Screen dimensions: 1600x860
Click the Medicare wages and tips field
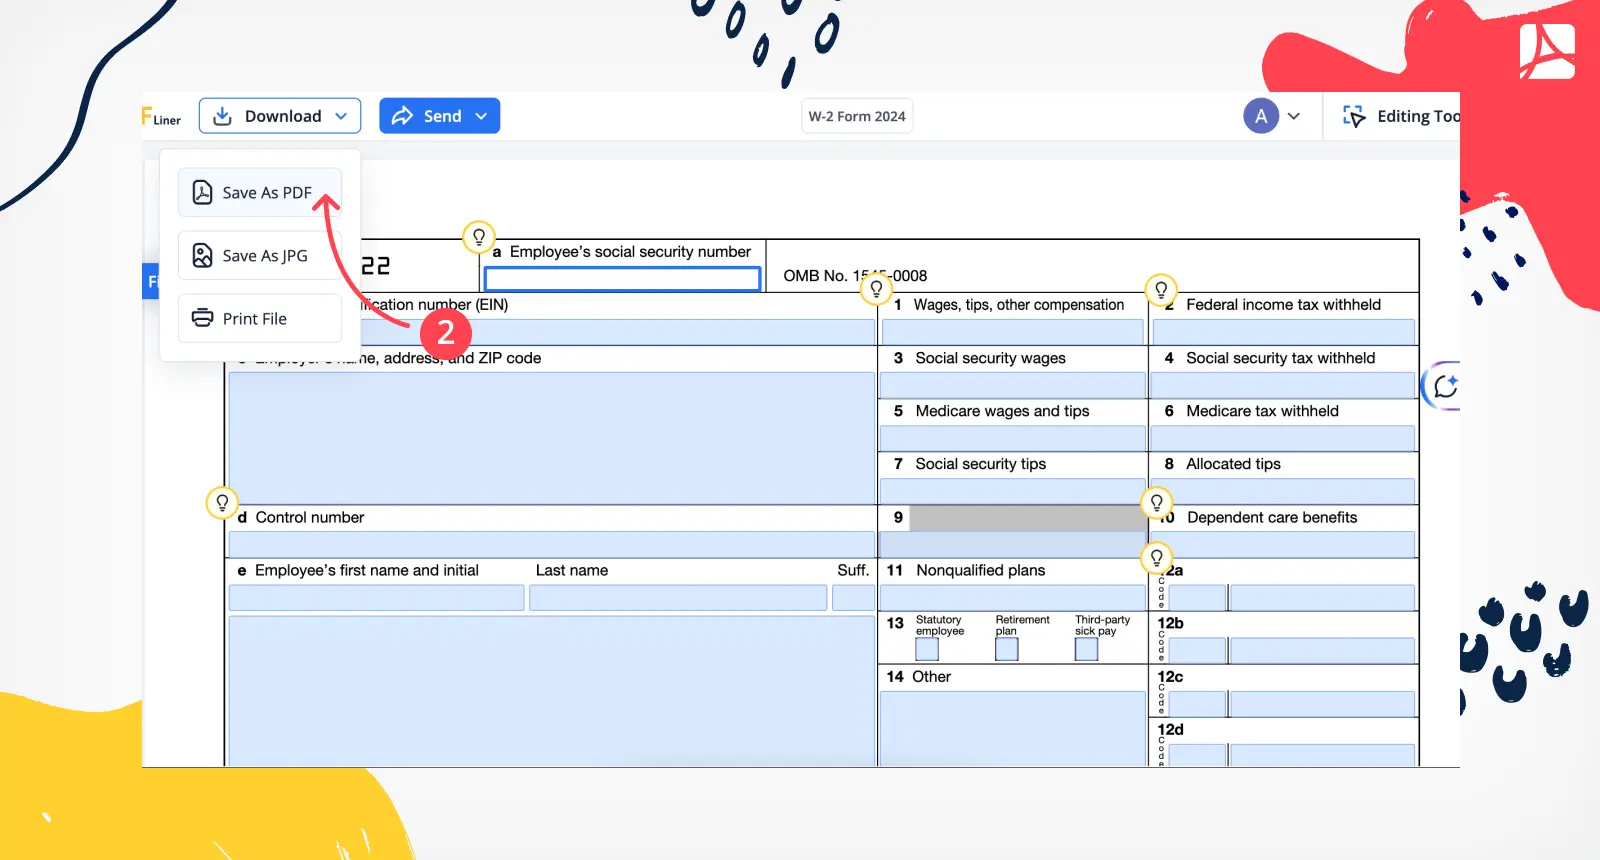tap(1012, 438)
